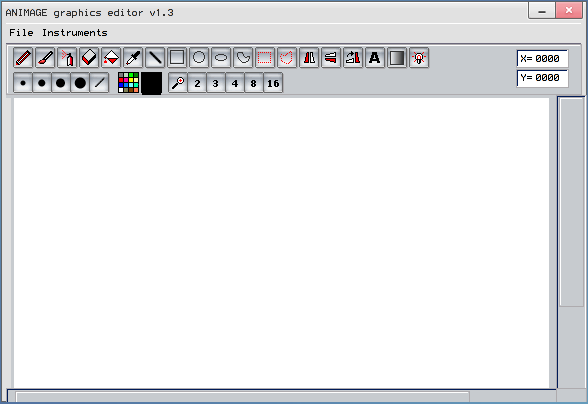Set zoom level to 2

(x=197, y=83)
